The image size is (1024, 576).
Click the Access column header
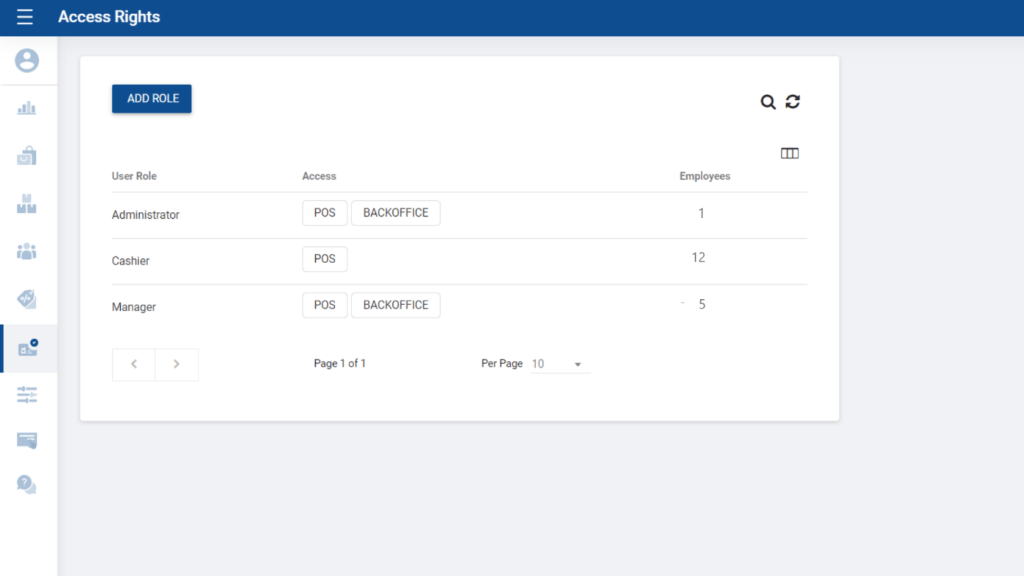pyautogui.click(x=319, y=176)
